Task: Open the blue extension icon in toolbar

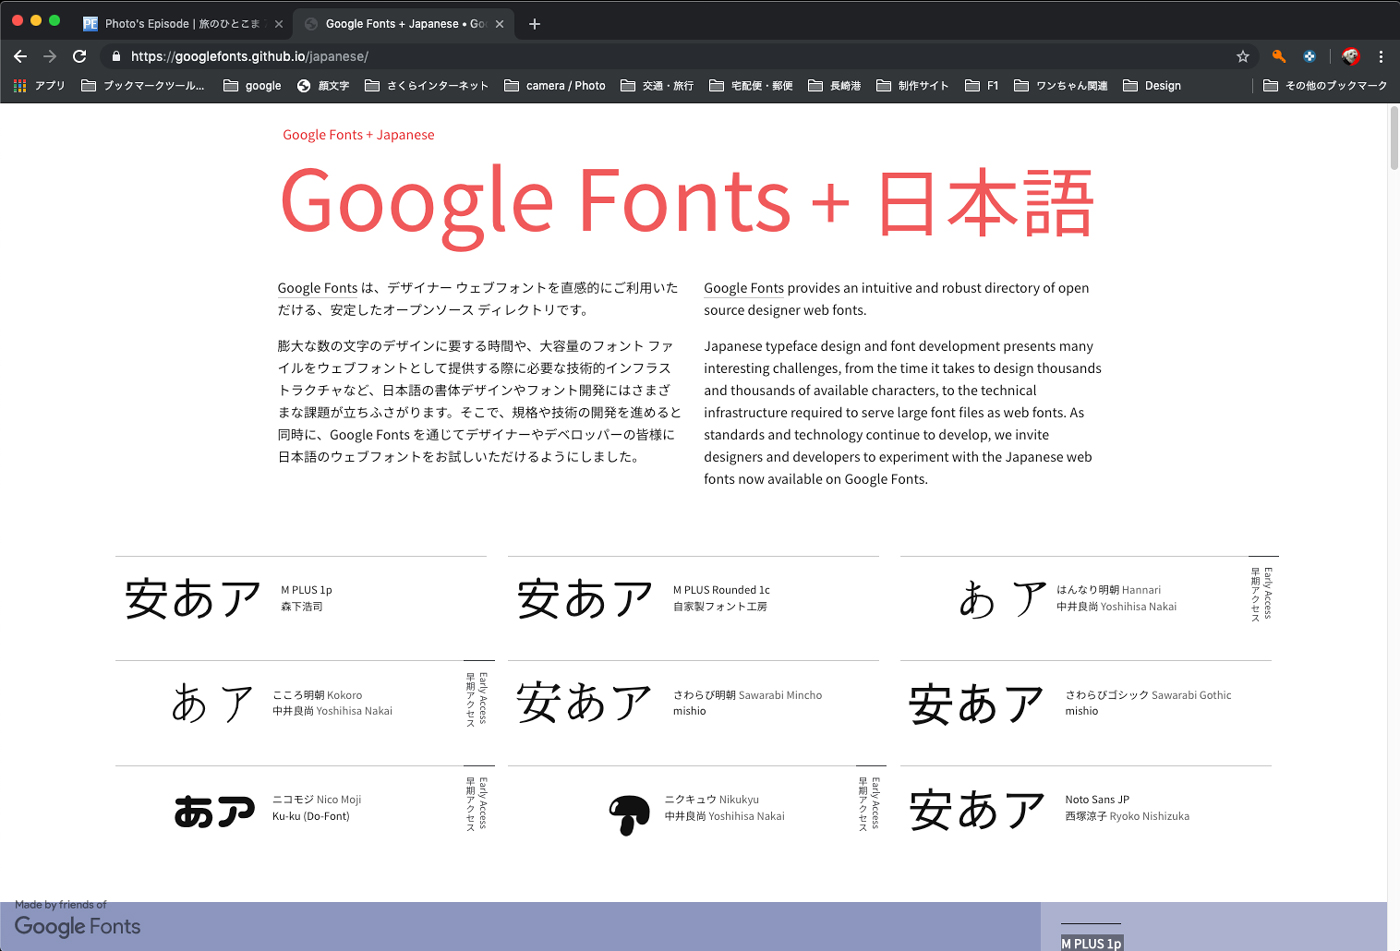Action: 1309,56
